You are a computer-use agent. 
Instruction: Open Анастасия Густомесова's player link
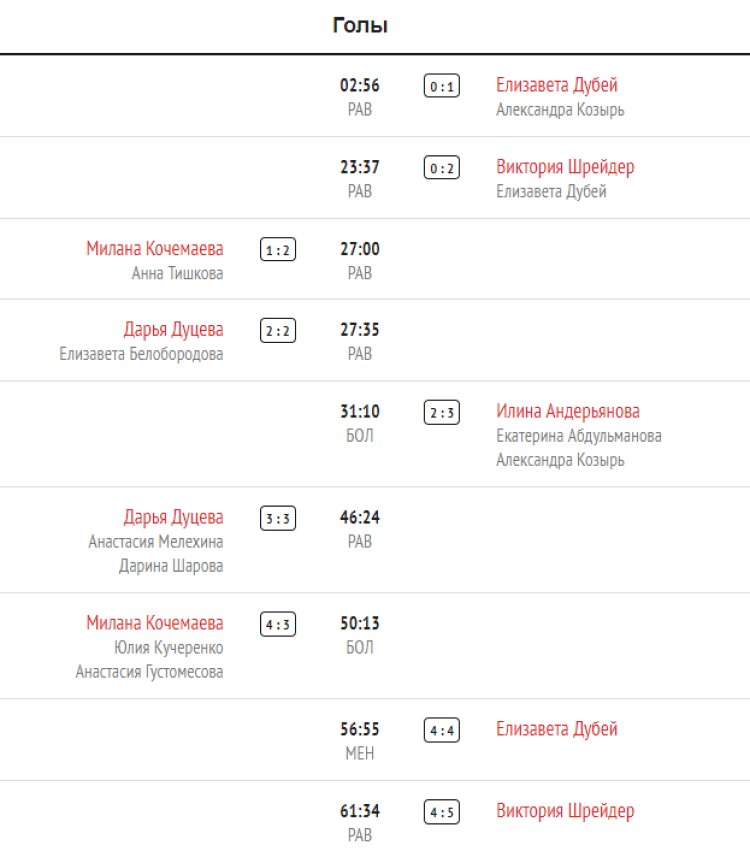(150, 673)
